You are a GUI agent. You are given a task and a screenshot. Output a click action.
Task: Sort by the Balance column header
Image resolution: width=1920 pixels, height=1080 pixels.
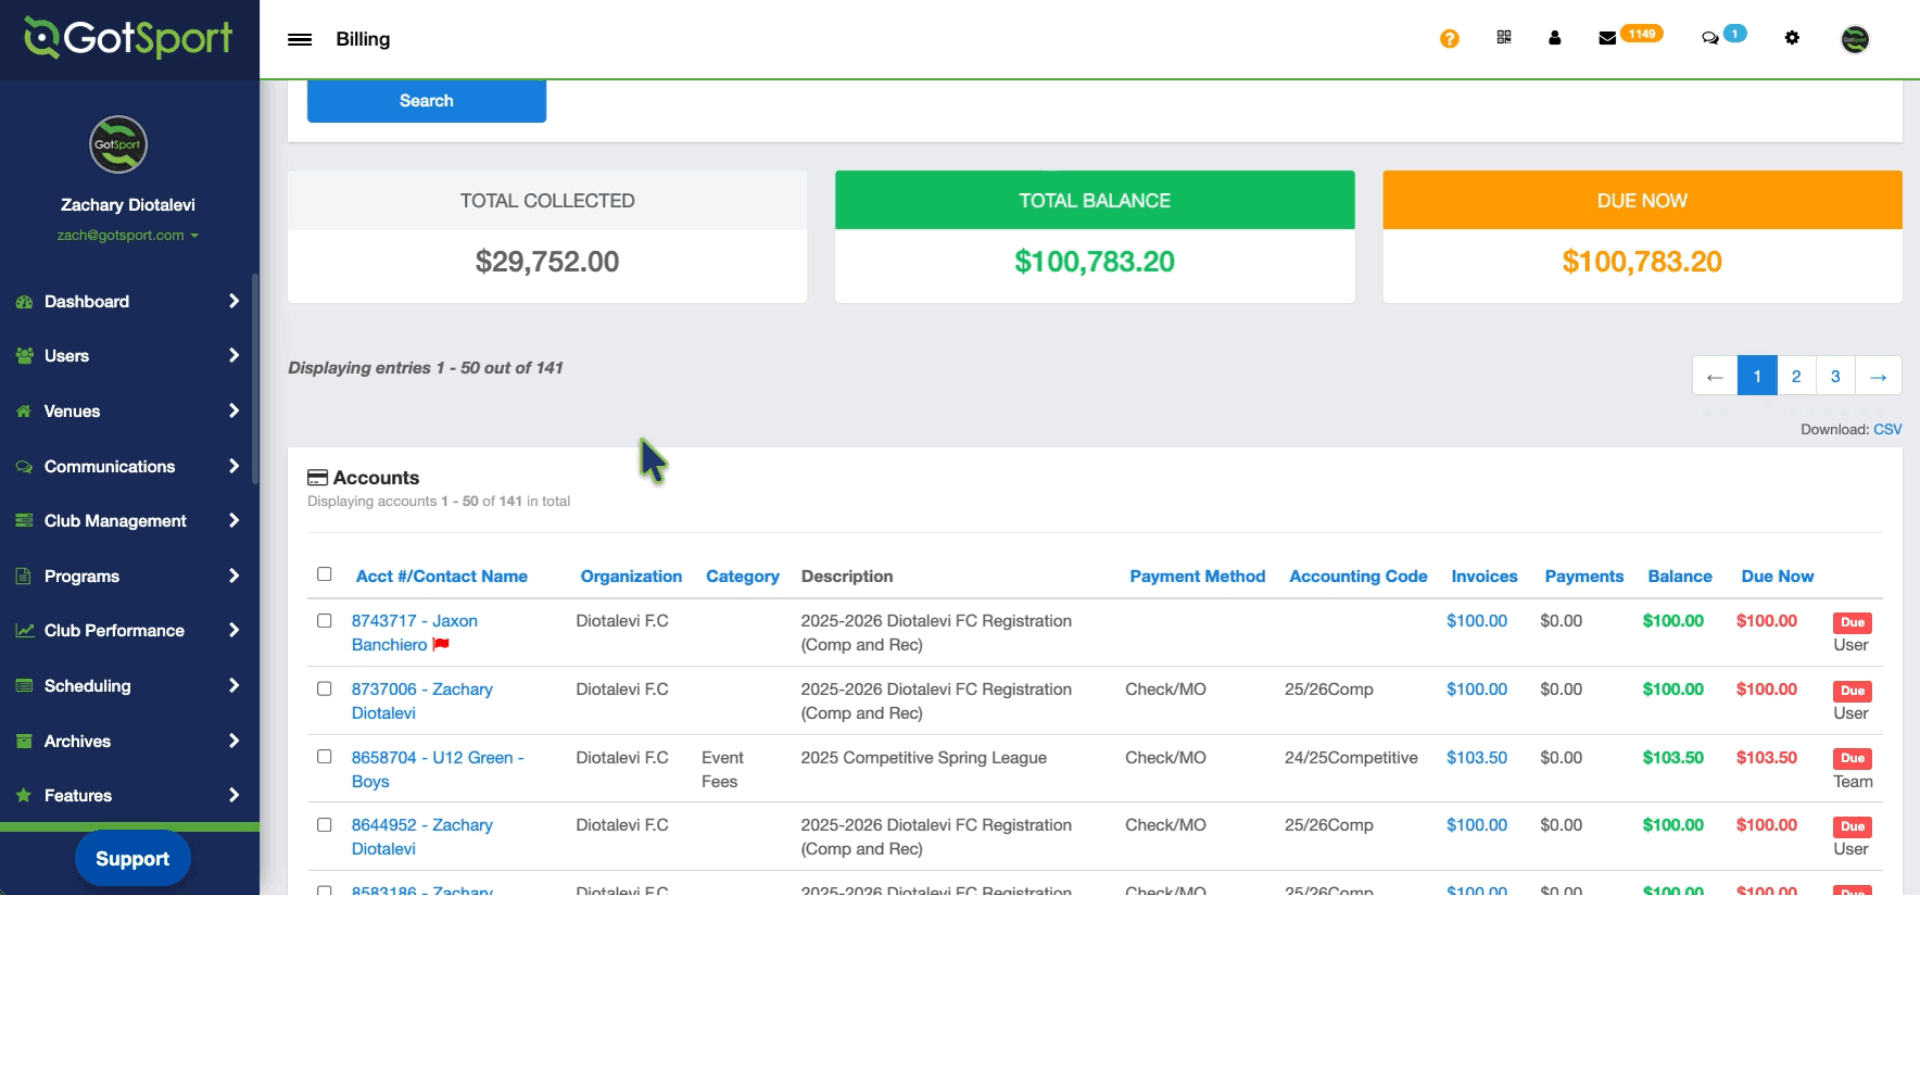(x=1679, y=576)
